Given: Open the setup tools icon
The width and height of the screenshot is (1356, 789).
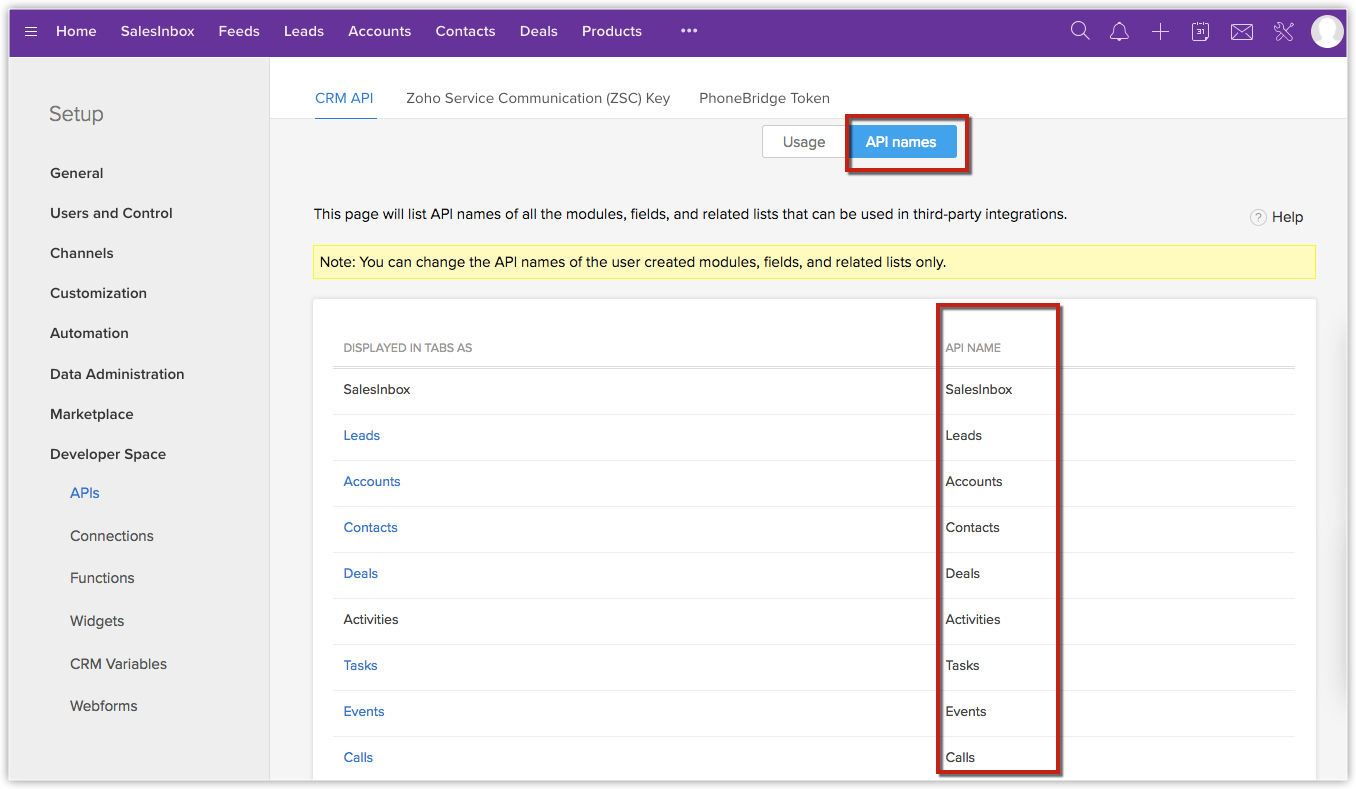Looking at the screenshot, I should tap(1284, 32).
